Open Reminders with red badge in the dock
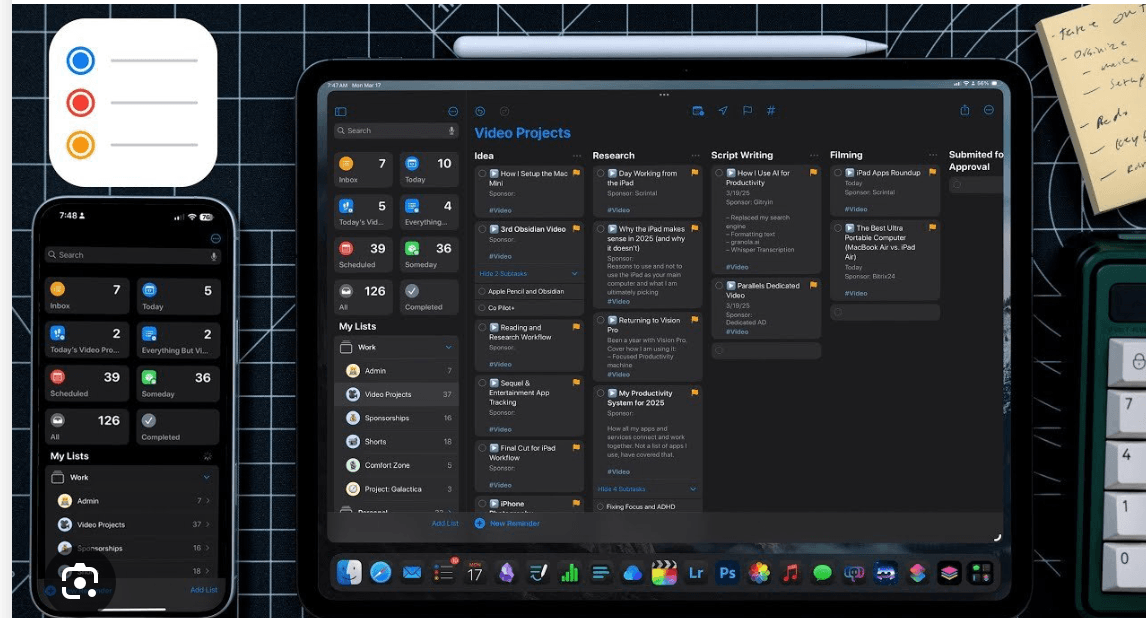1146x618 pixels. [444, 573]
